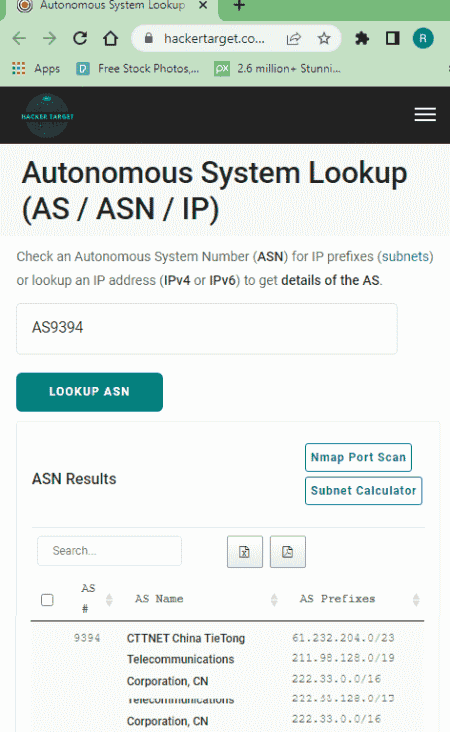
Task: Open the Chrome profile avatar R
Action: click(x=423, y=38)
